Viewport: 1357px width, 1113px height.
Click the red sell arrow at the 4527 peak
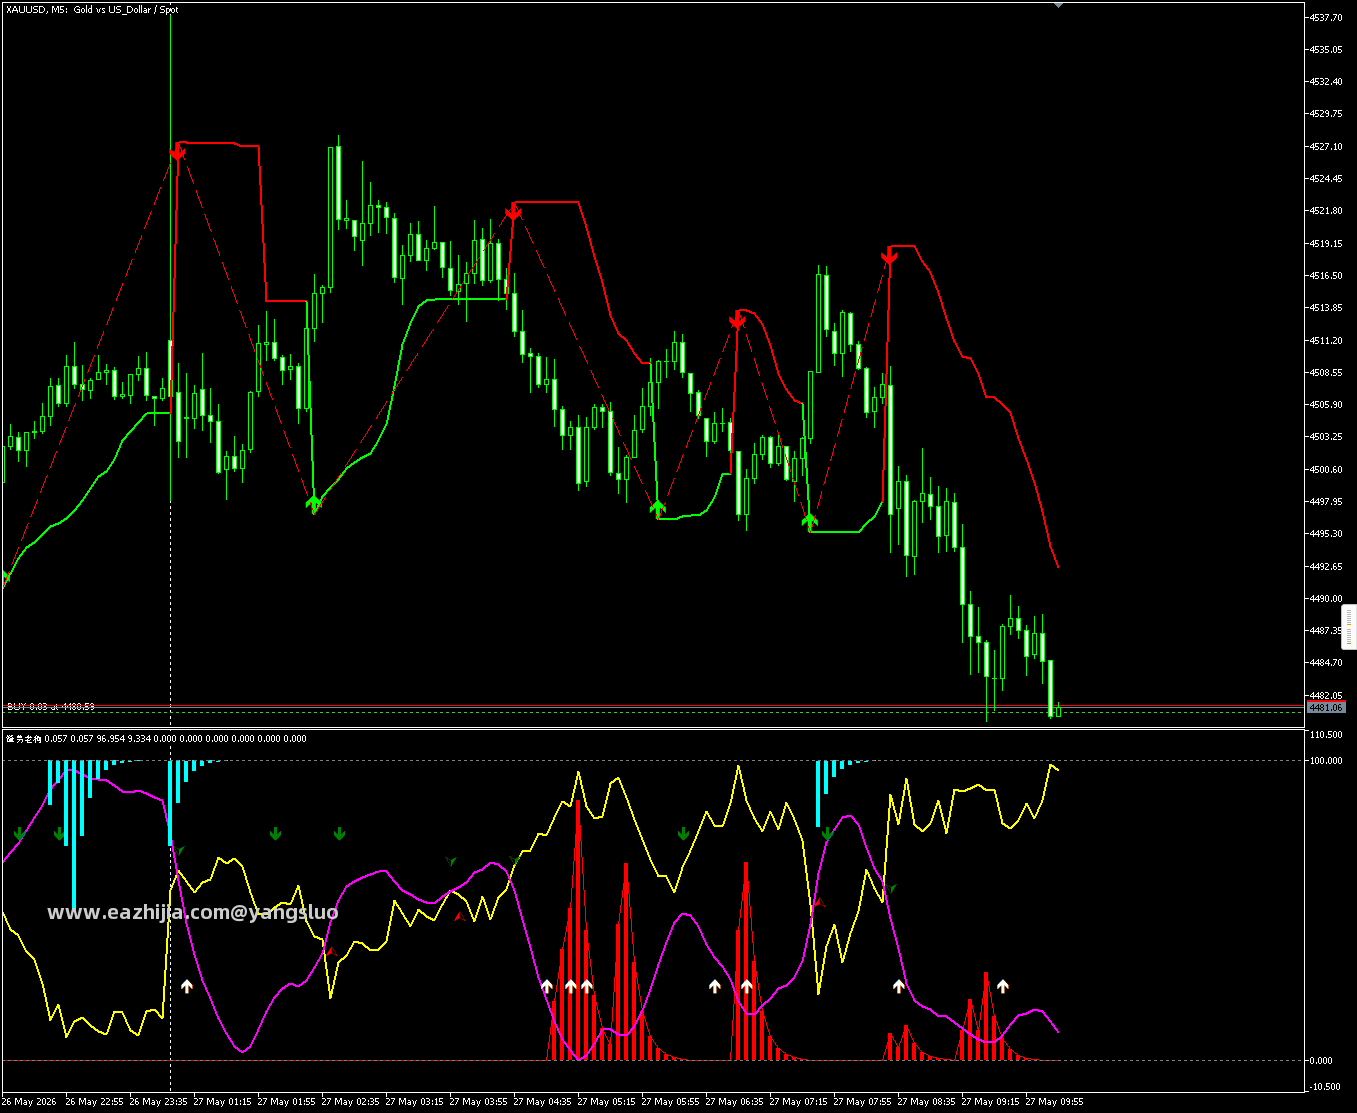[x=178, y=152]
